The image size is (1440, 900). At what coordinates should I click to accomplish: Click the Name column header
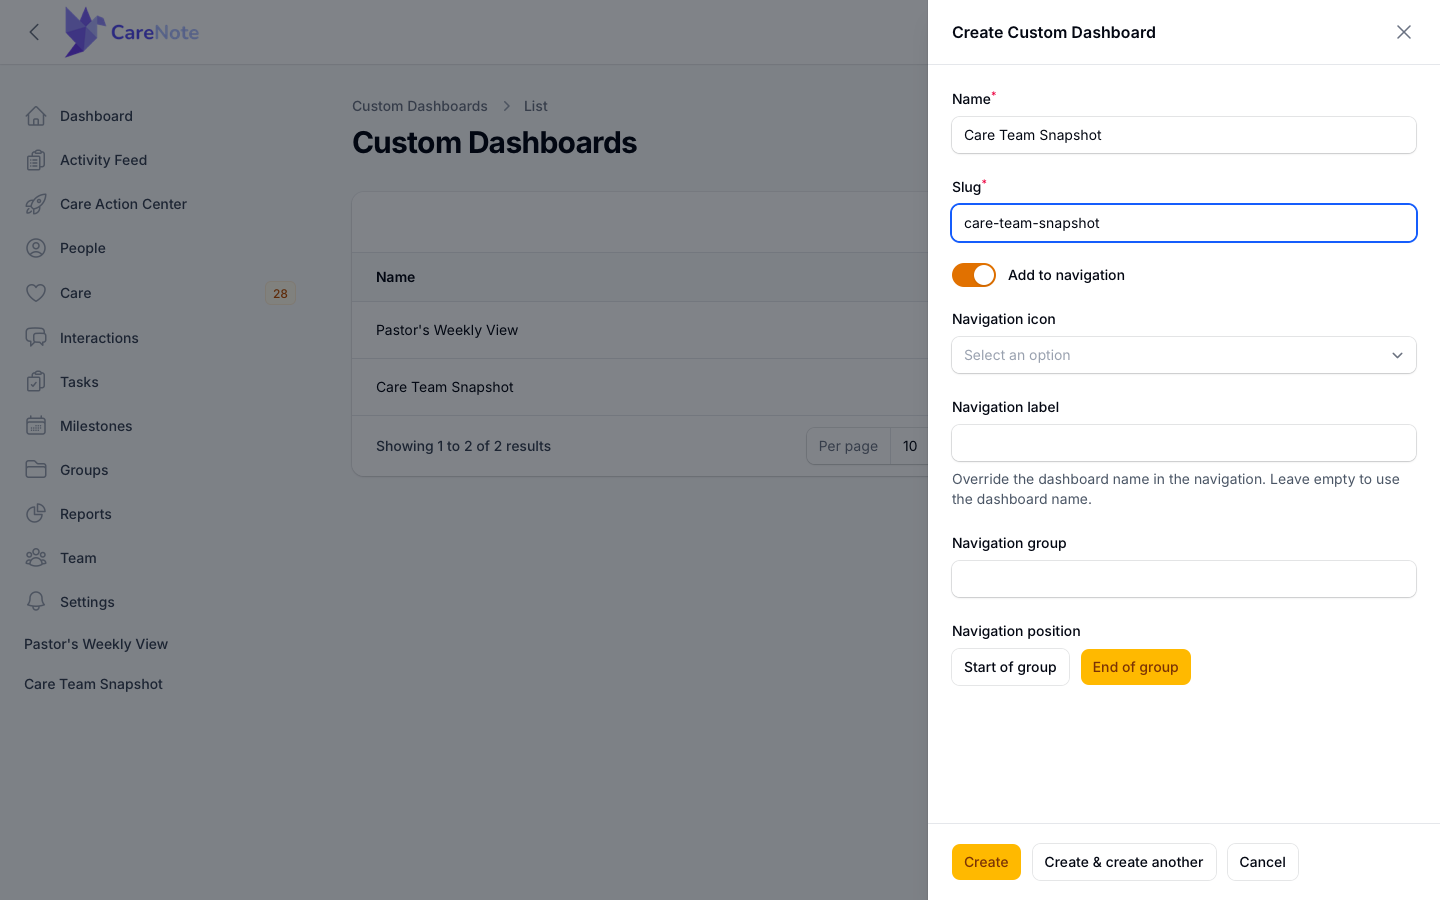(x=395, y=277)
